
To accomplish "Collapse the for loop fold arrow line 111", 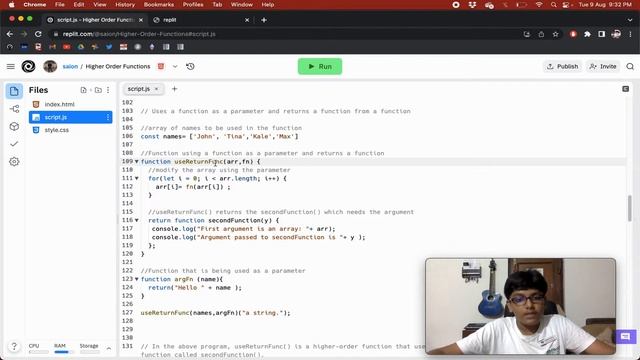I will click(x=137, y=178).
